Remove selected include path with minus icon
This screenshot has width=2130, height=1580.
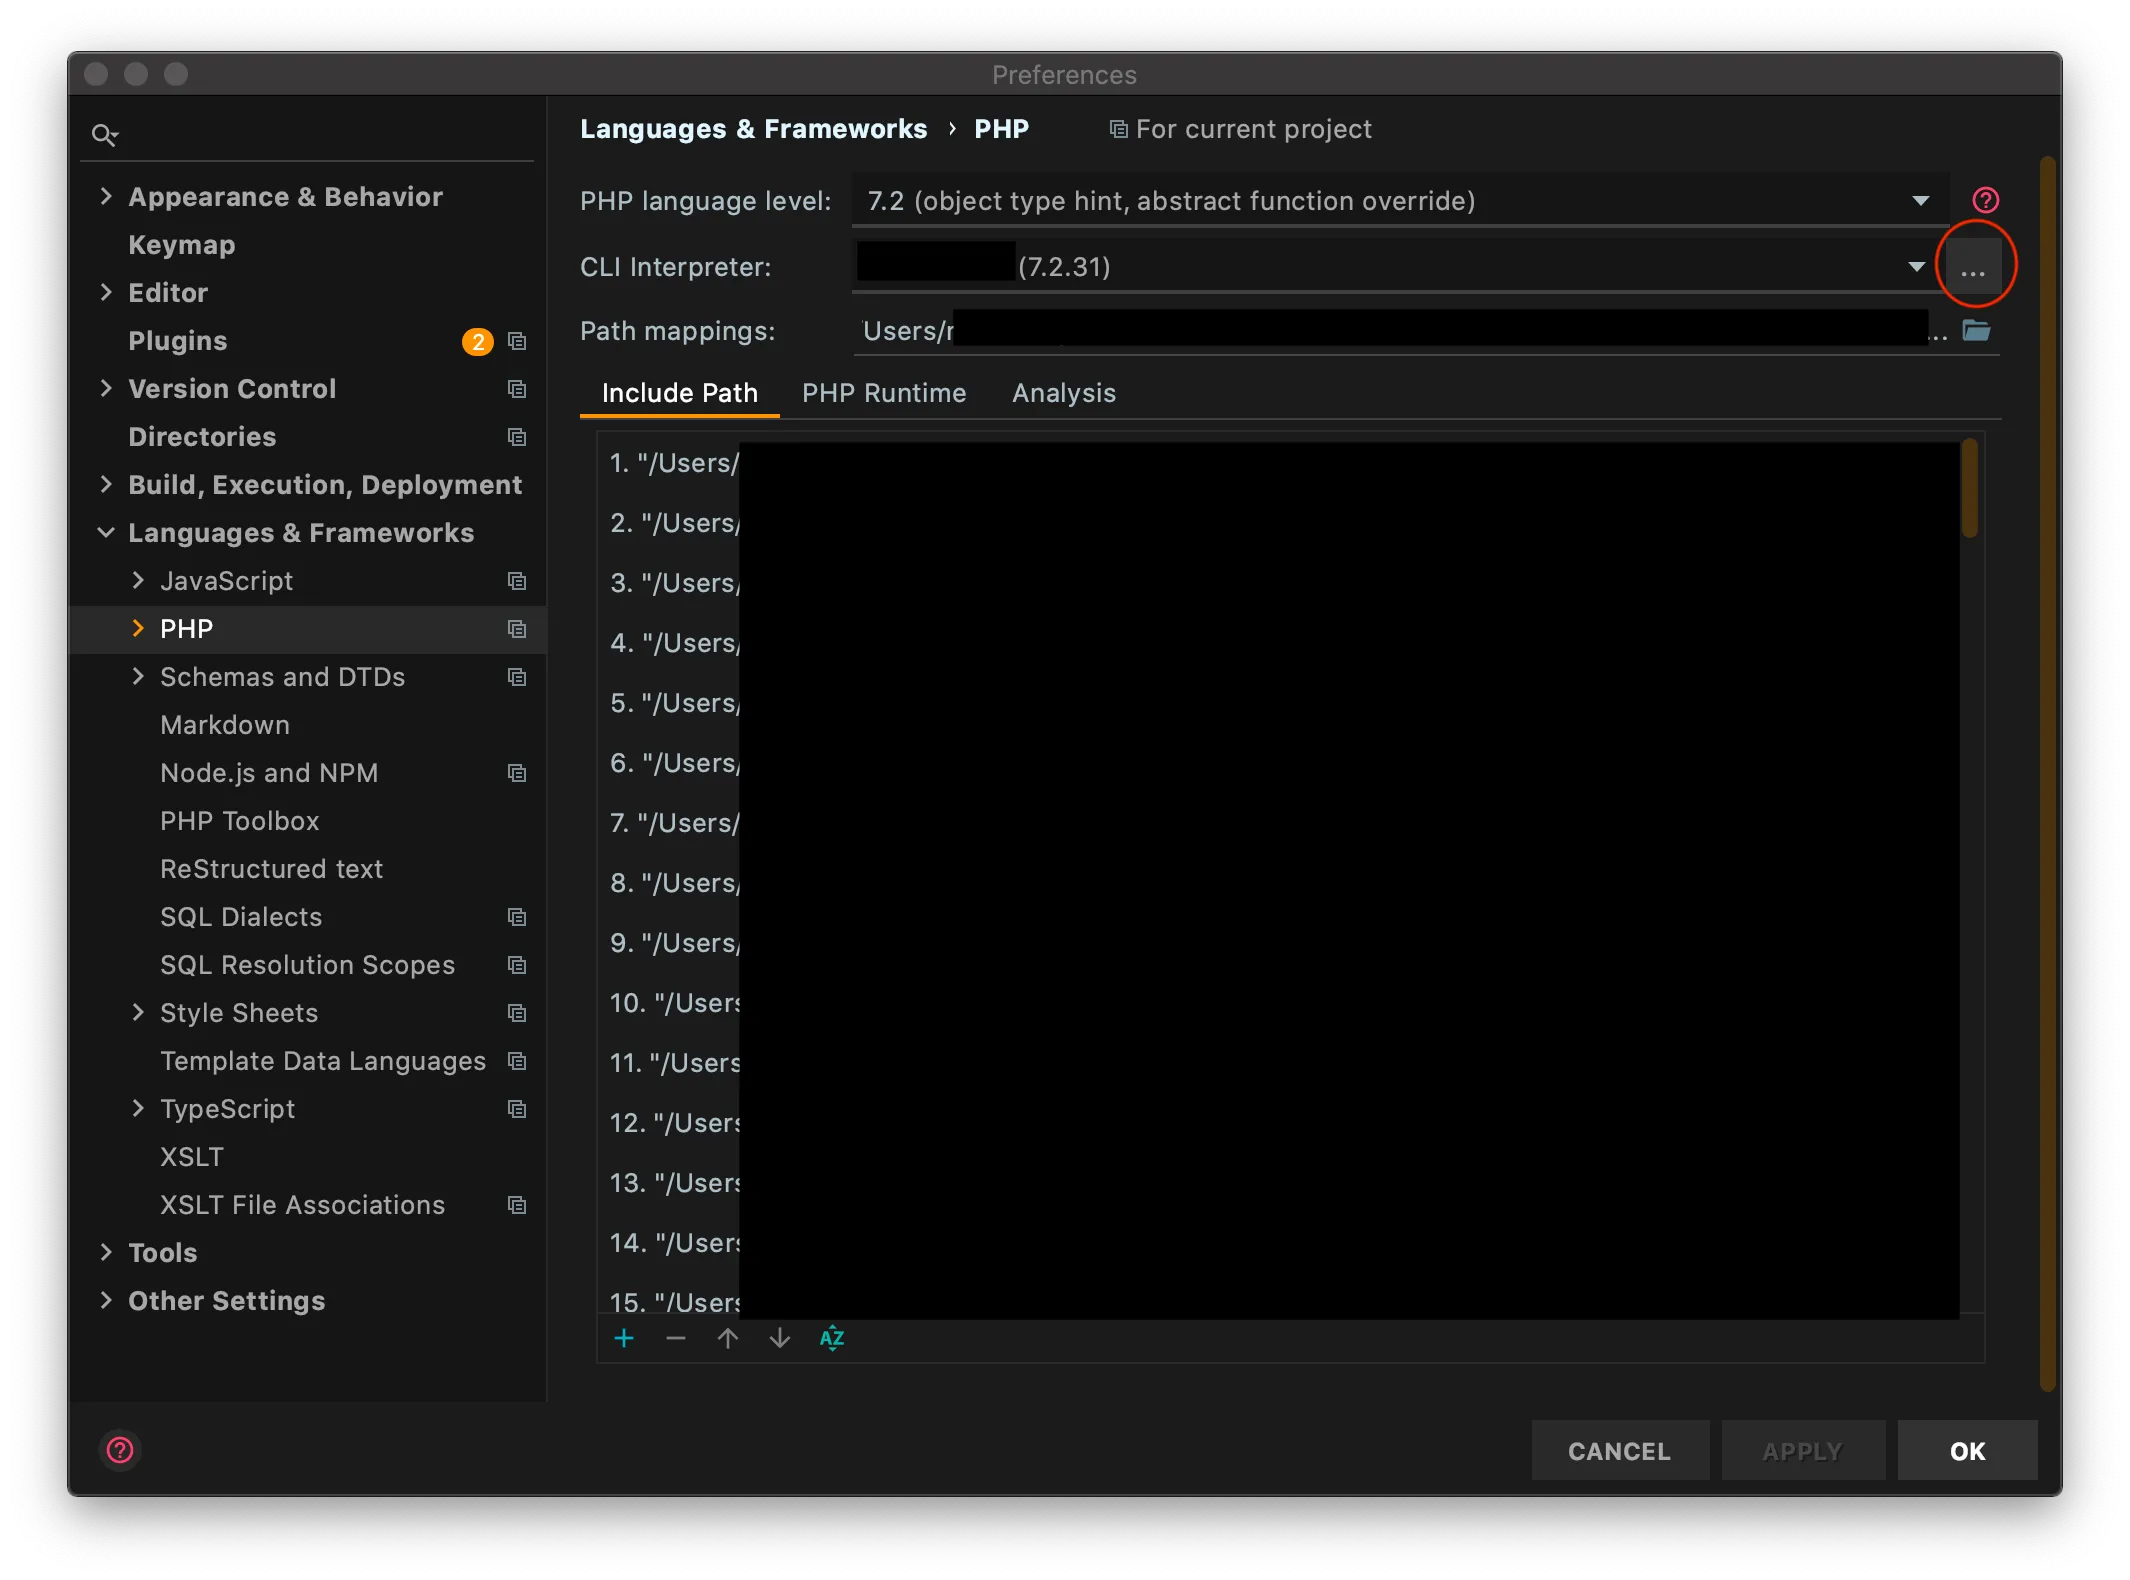point(676,1338)
